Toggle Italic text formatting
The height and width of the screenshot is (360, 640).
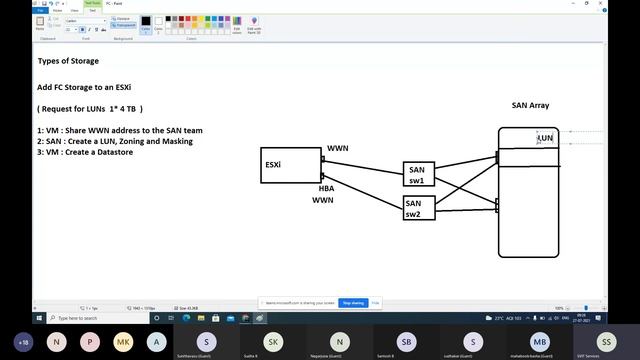(x=89, y=30)
